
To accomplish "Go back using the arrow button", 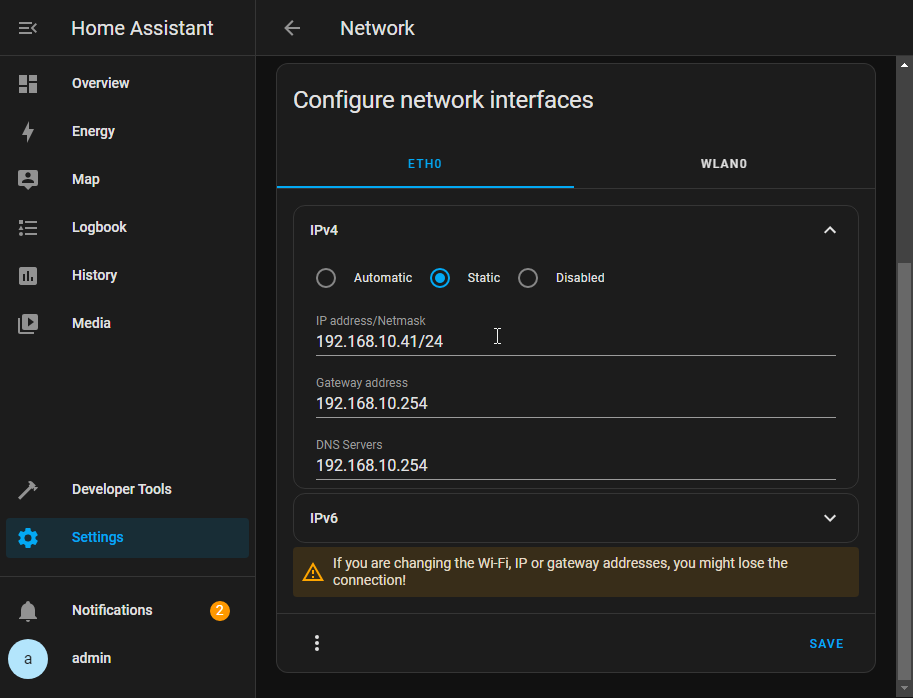I will (292, 28).
